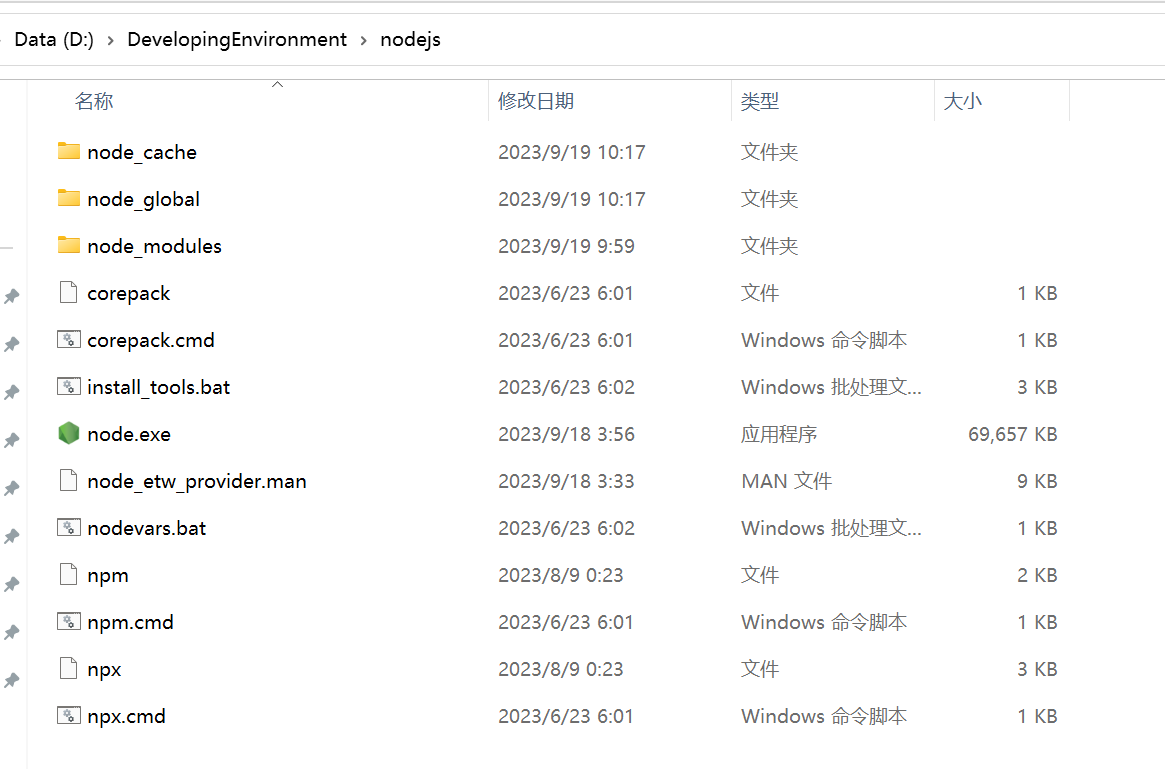
Task: Click the npx.cmd script icon
Action: [x=68, y=716]
